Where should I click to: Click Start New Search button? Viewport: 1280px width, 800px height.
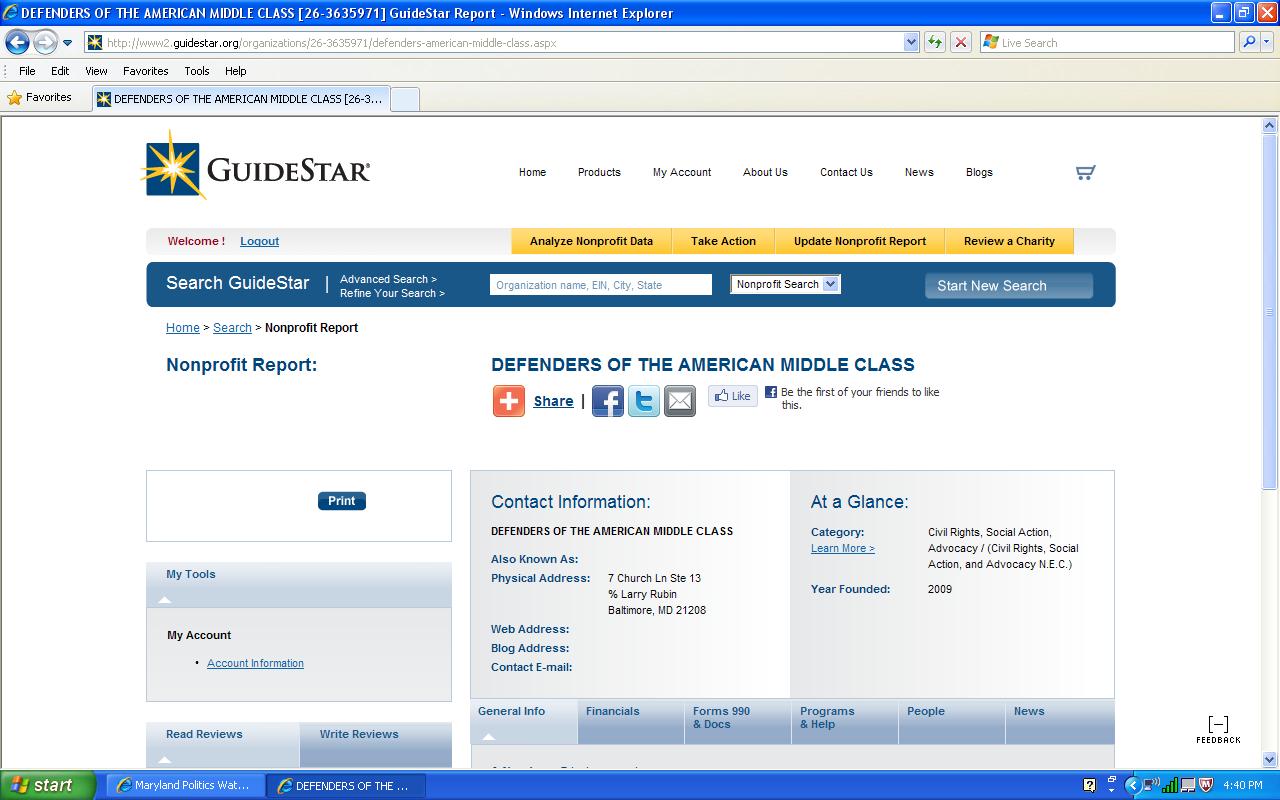(x=1008, y=285)
